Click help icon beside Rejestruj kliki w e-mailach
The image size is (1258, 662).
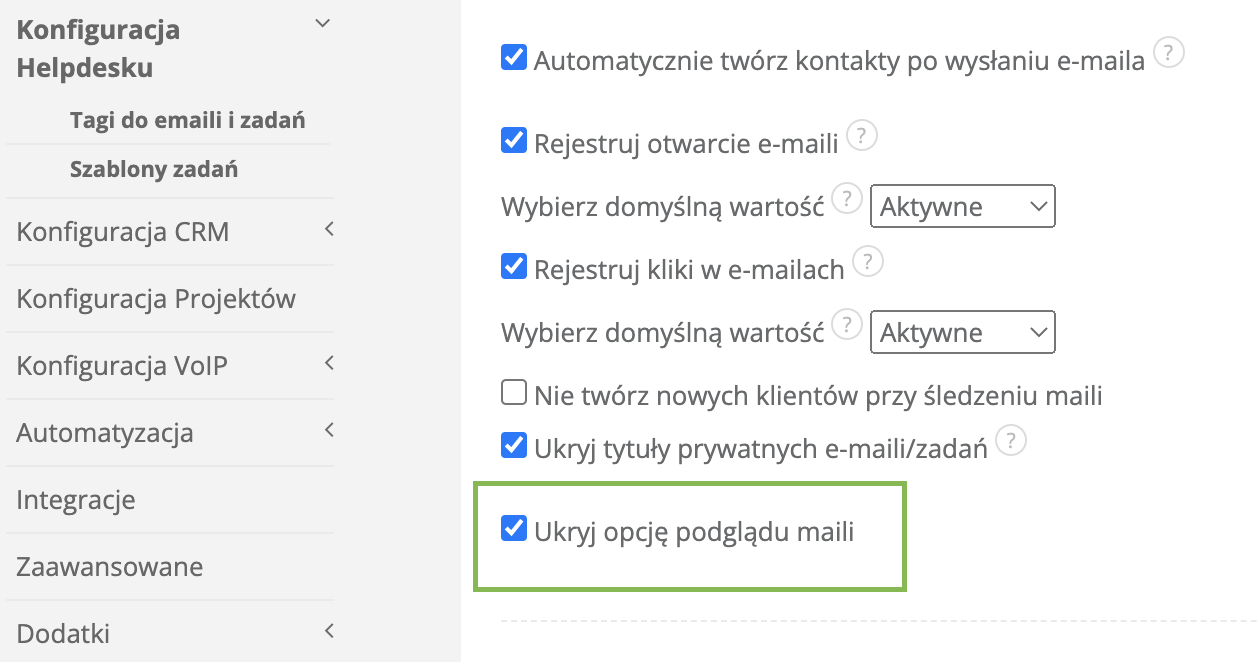point(868,262)
